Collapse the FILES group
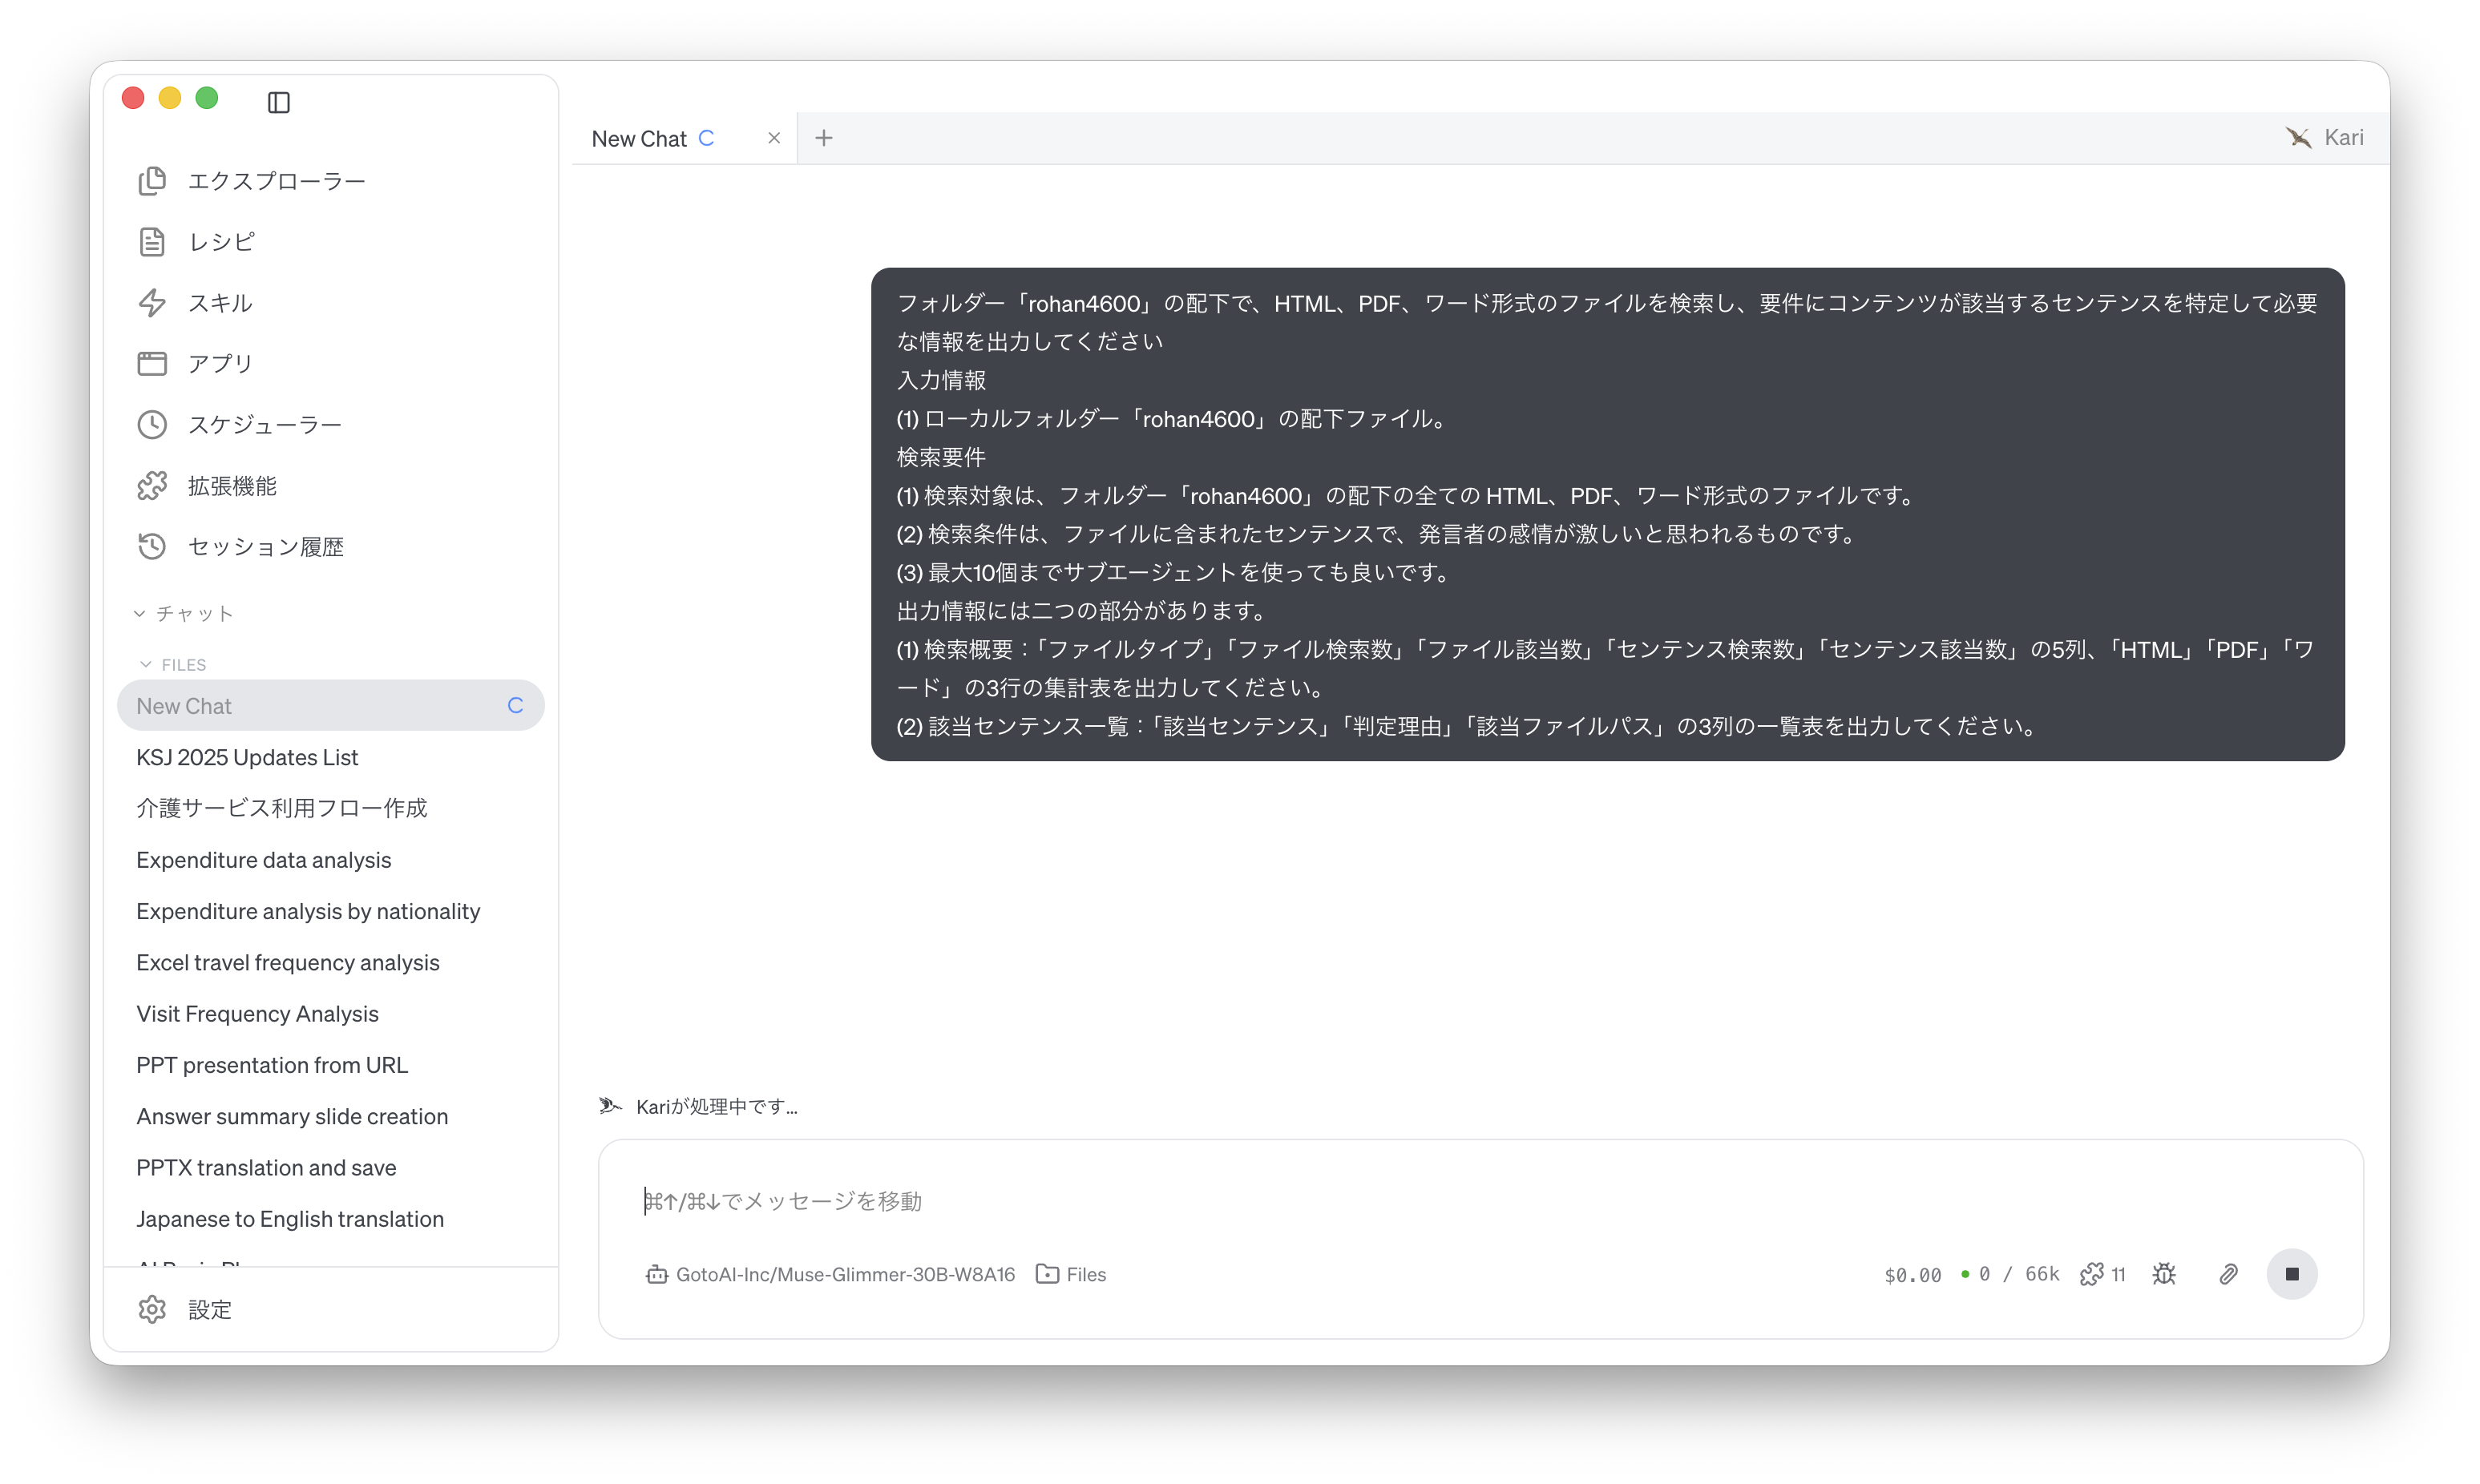Image resolution: width=2480 pixels, height=1484 pixels. 172,664
